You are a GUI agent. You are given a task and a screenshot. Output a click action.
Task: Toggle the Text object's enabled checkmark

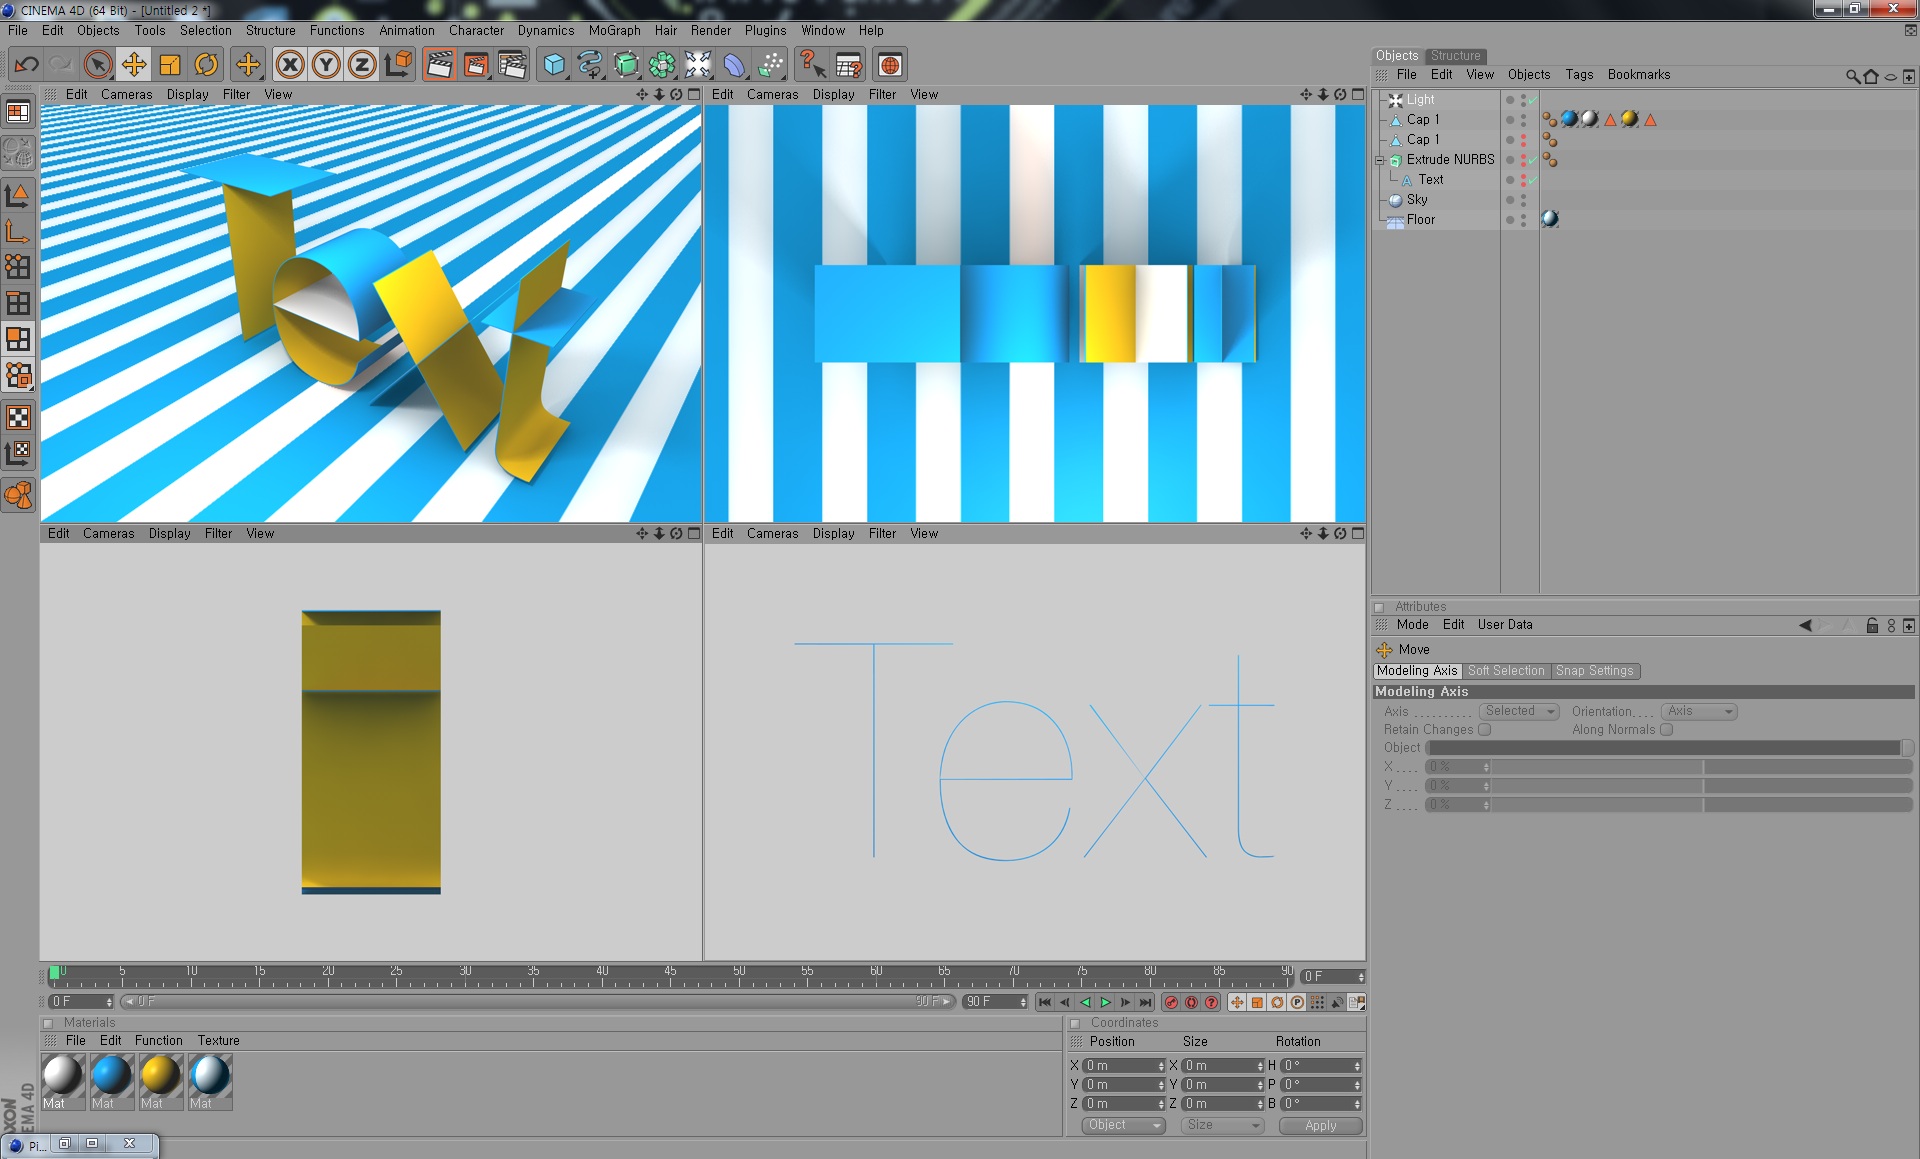click(x=1533, y=180)
